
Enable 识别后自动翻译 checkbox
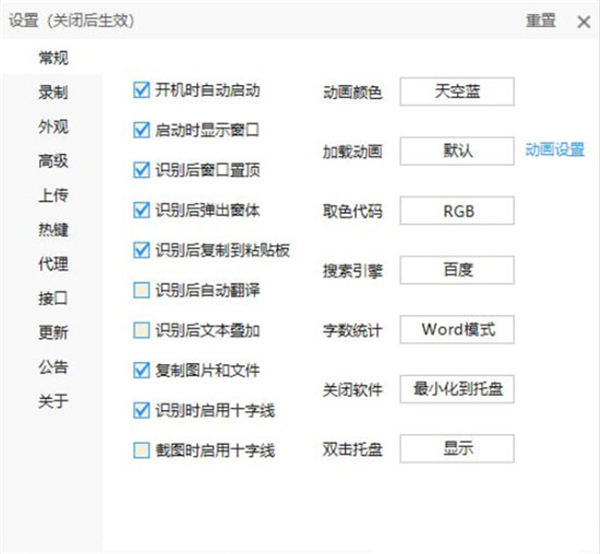tap(141, 290)
